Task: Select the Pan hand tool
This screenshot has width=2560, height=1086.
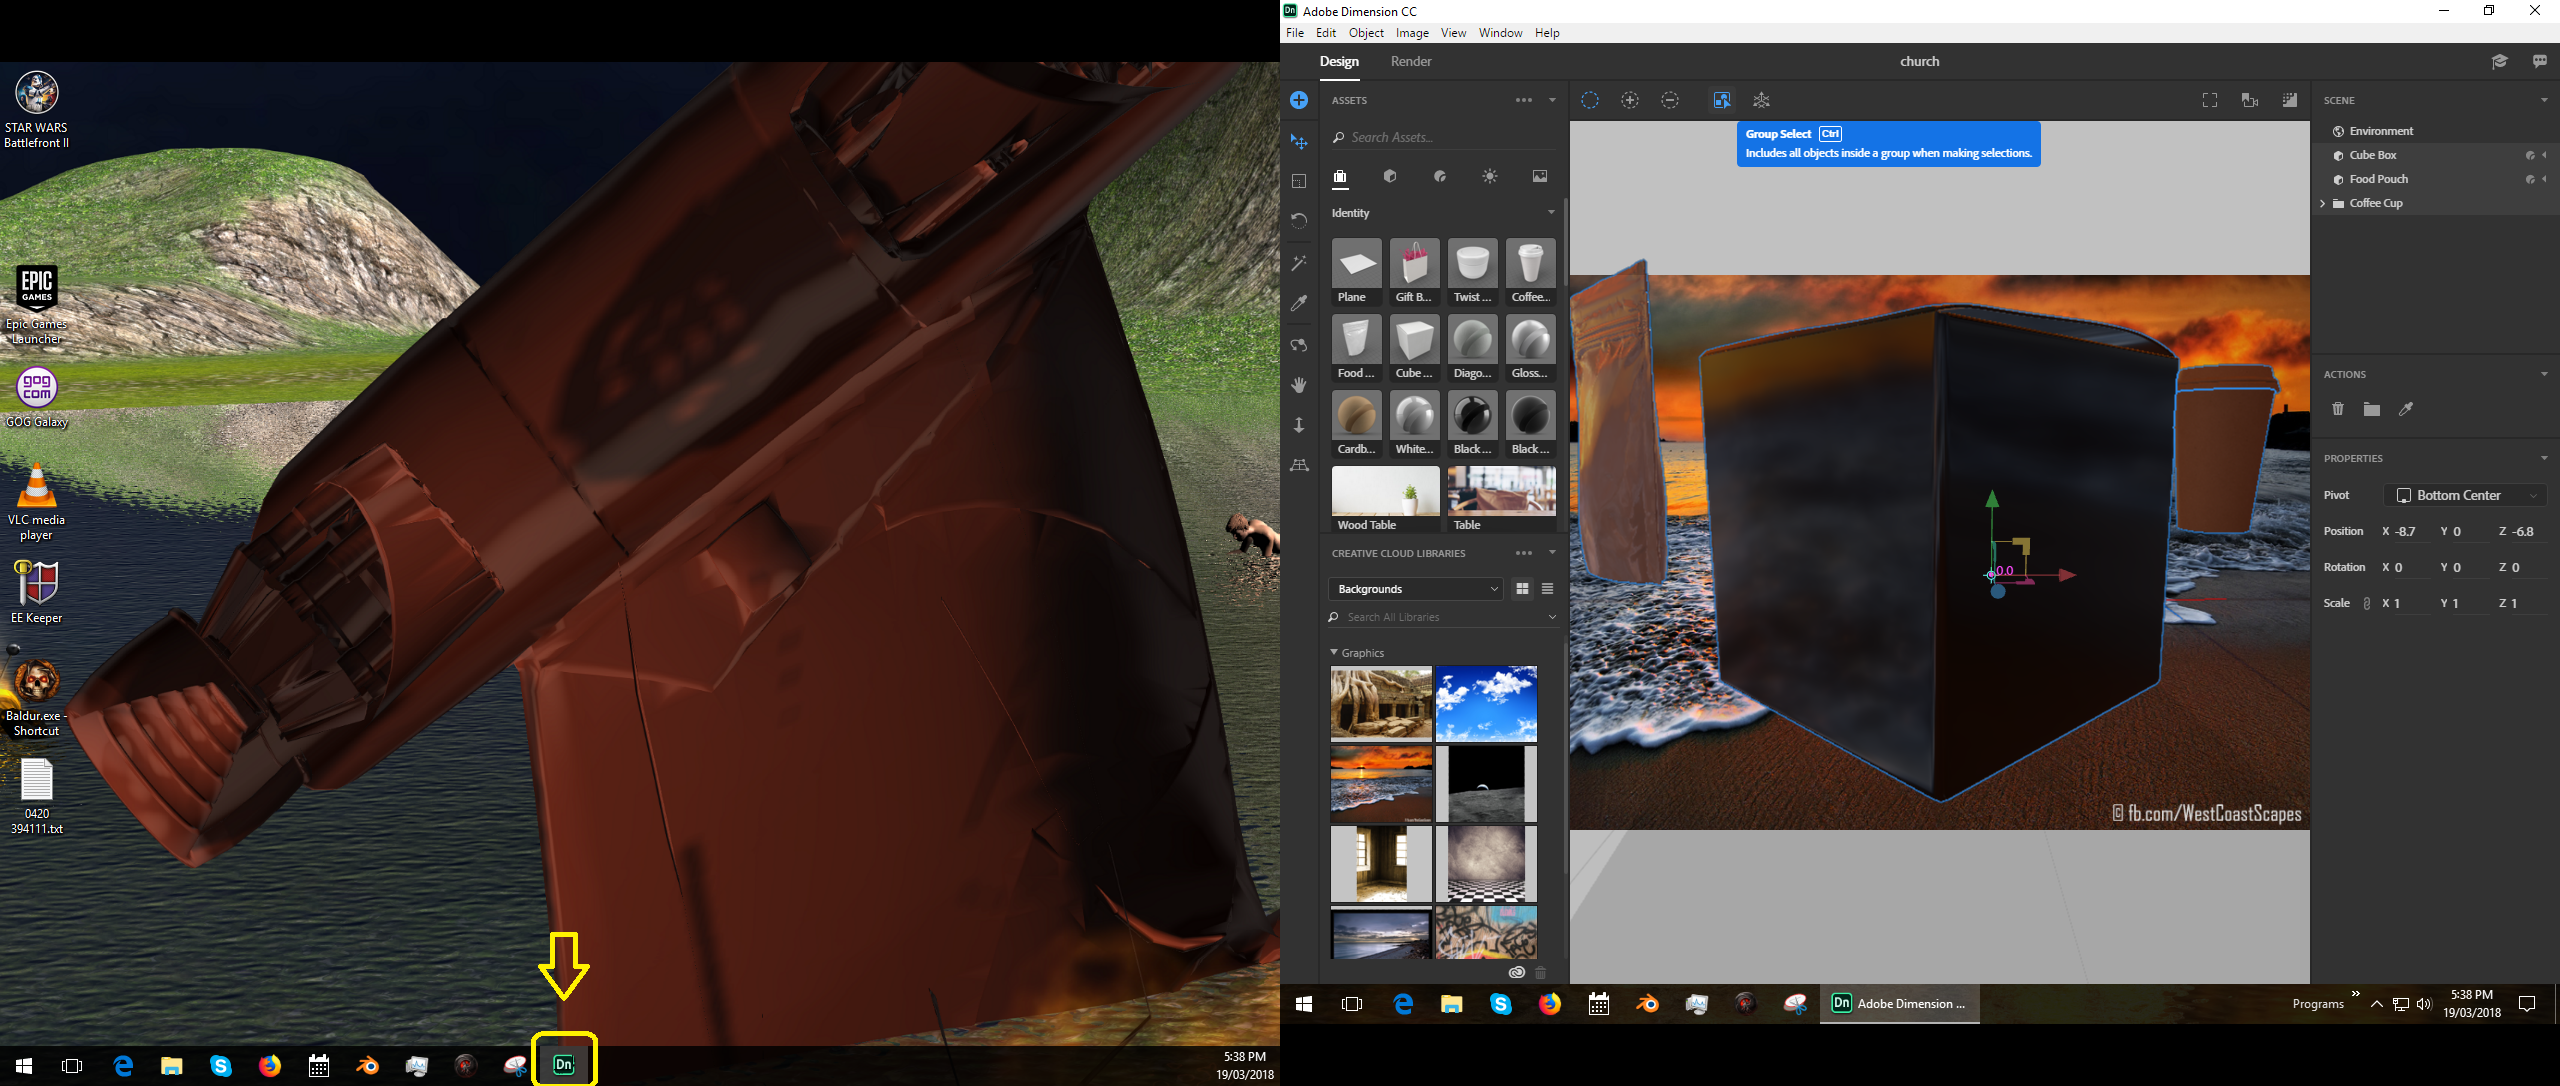Action: (x=1299, y=385)
